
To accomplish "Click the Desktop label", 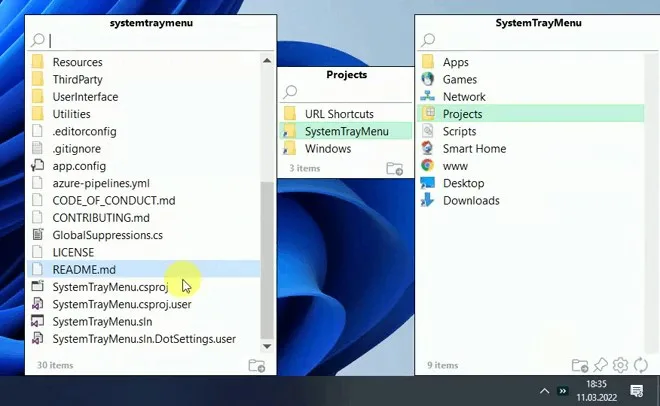I will (463, 183).
